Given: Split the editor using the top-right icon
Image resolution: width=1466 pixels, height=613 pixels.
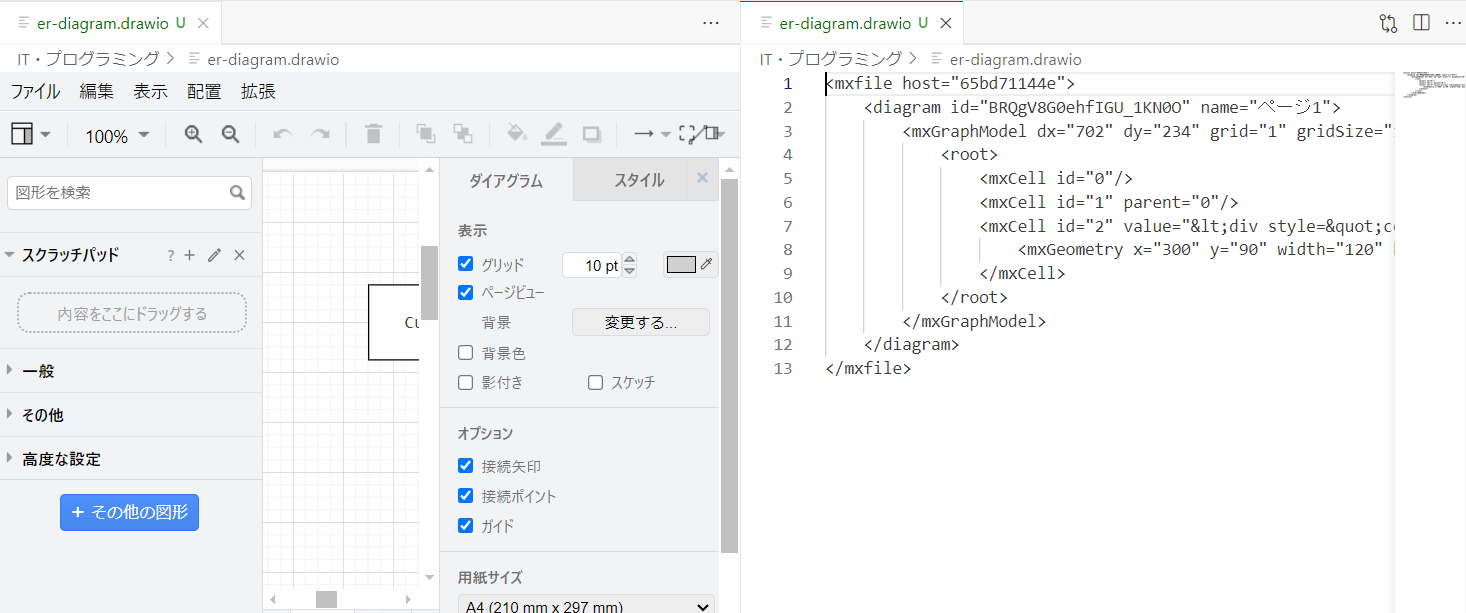Looking at the screenshot, I should point(1421,22).
